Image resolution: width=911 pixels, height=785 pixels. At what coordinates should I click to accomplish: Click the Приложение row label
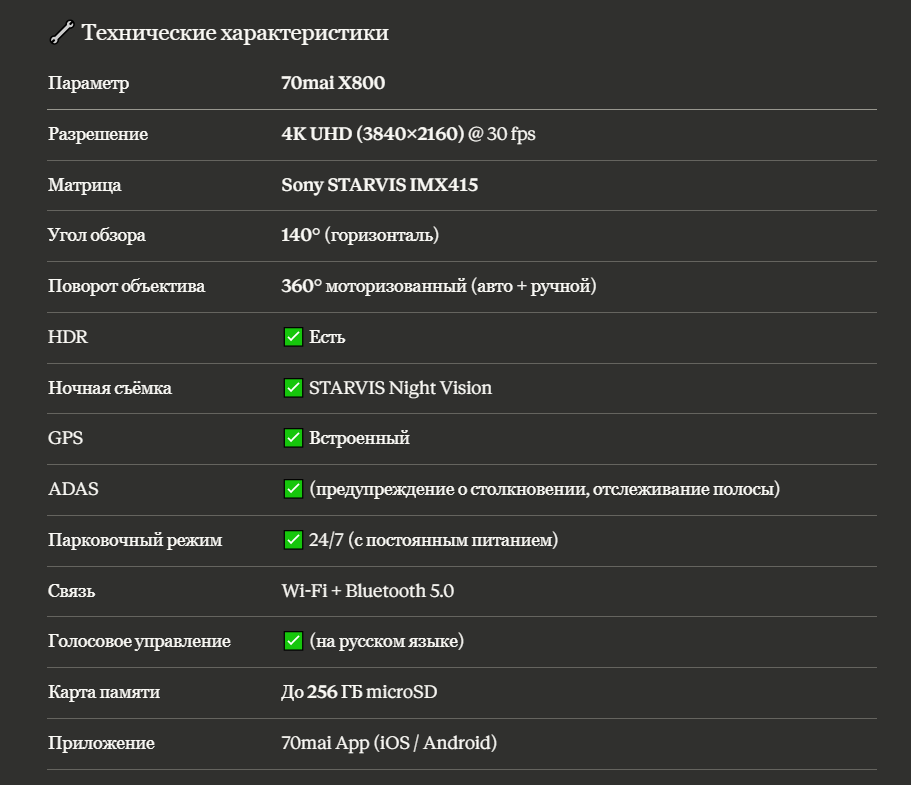pyautogui.click(x=101, y=743)
